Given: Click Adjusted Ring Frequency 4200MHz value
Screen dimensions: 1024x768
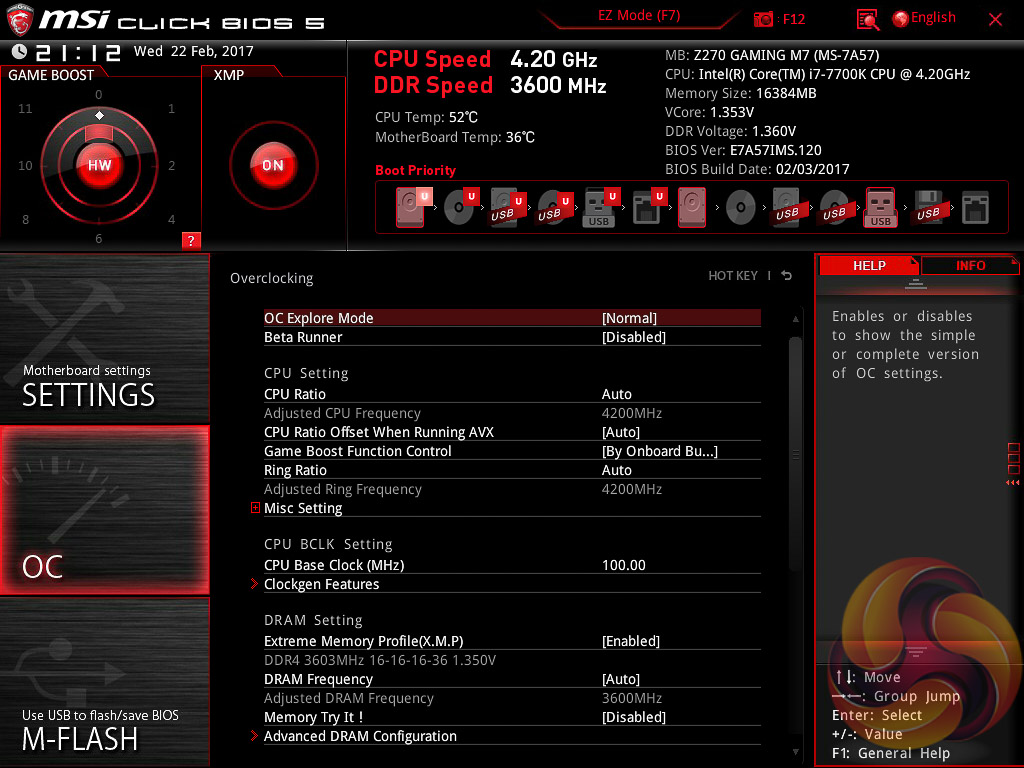Looking at the screenshot, I should (632, 489).
